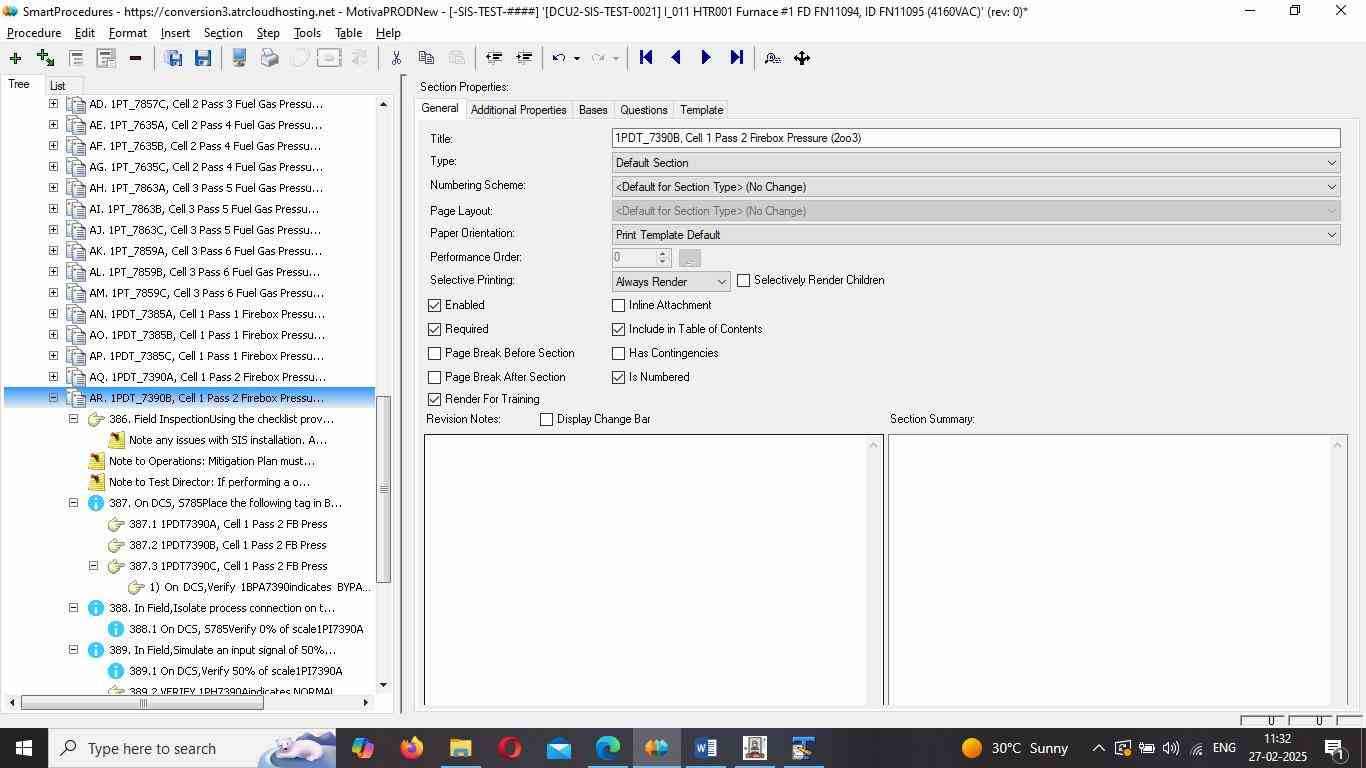
Task: Open the undo history dropdown arrow
Action: coord(577,58)
